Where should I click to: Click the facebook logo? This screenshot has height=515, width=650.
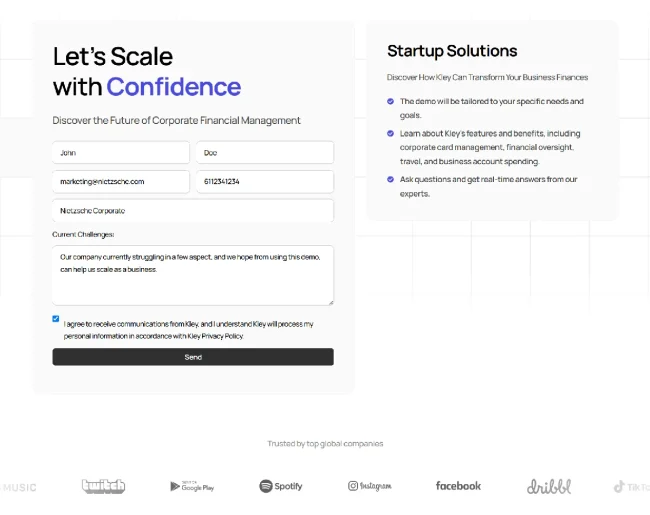point(458,486)
